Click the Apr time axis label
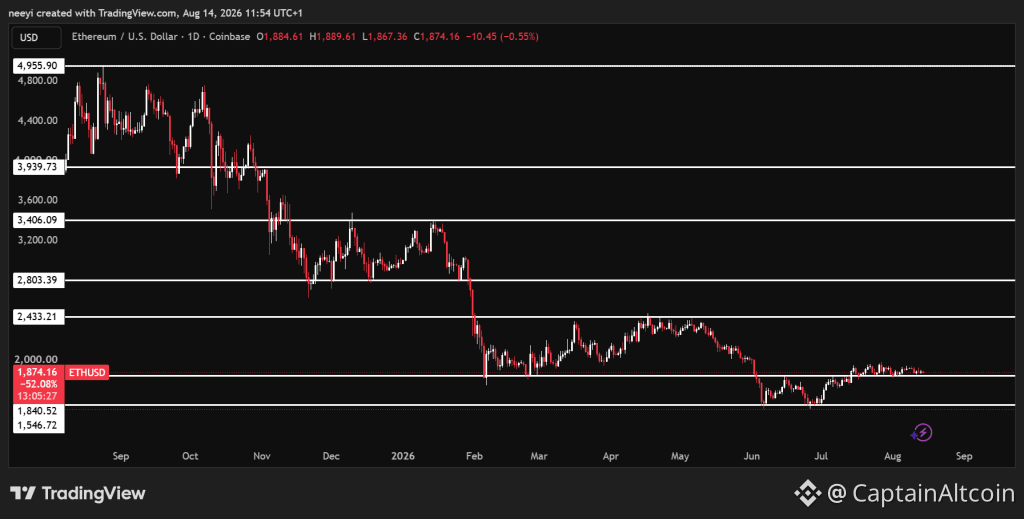The image size is (1024, 519). coord(611,456)
